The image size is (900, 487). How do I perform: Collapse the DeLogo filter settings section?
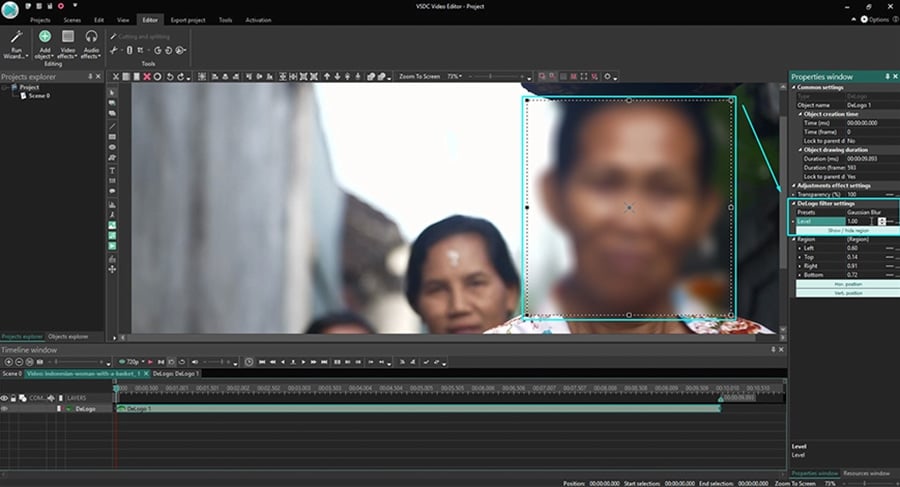point(794,203)
